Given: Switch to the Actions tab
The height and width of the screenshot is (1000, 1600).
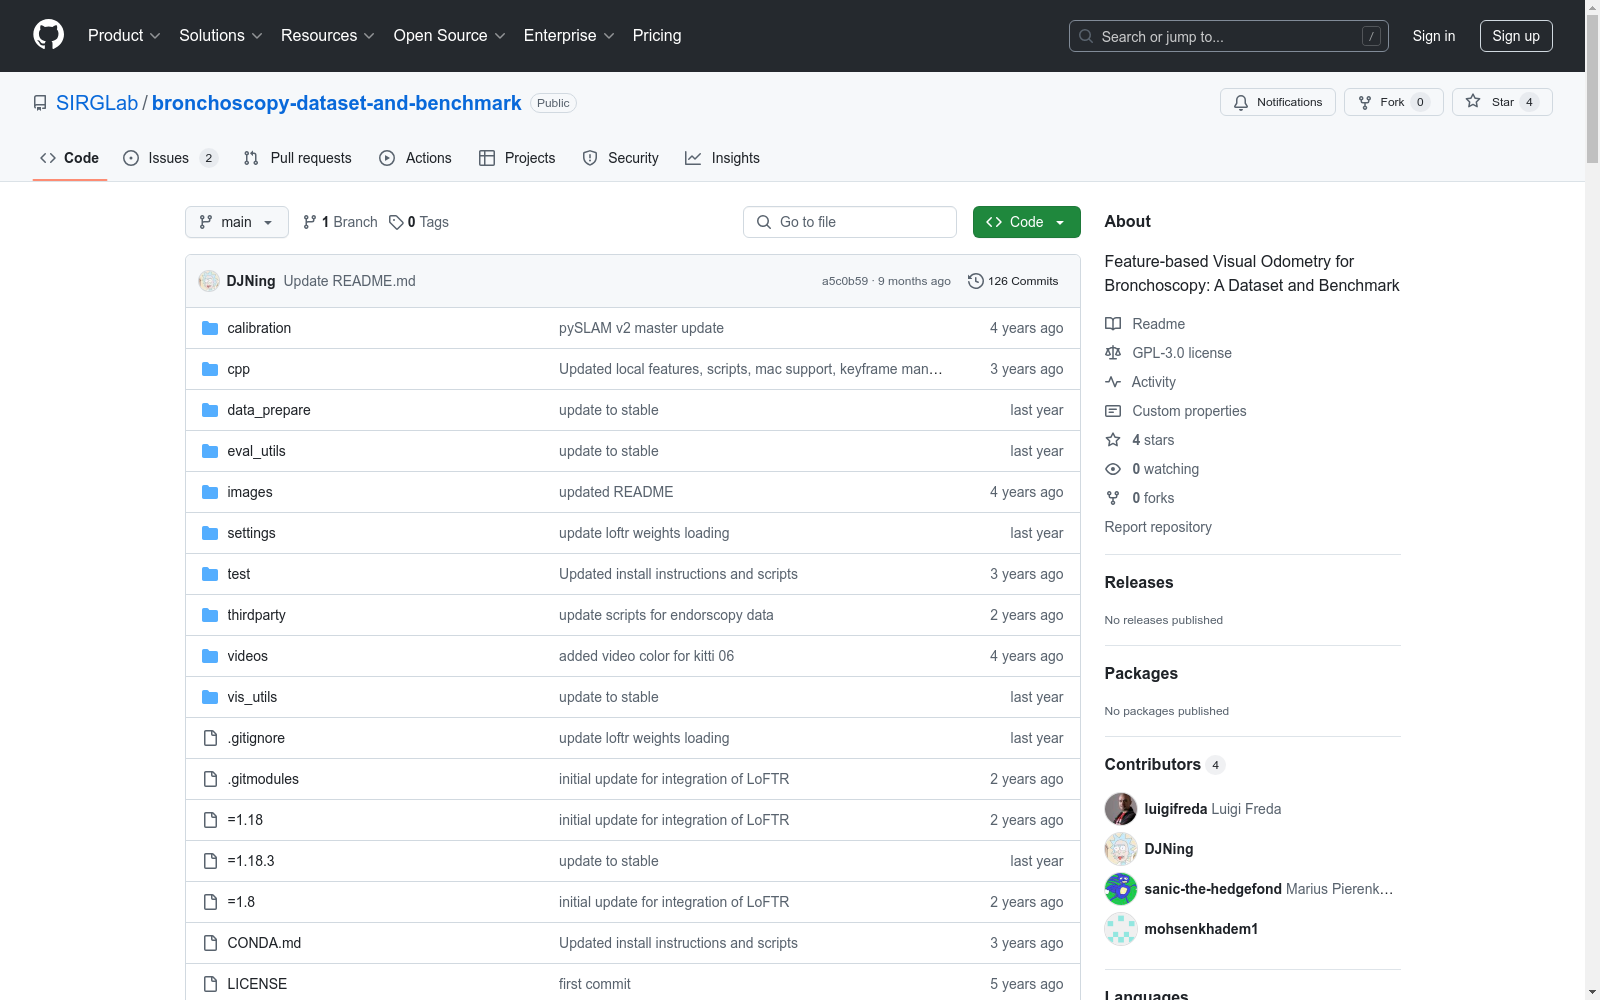Looking at the screenshot, I should point(416,158).
